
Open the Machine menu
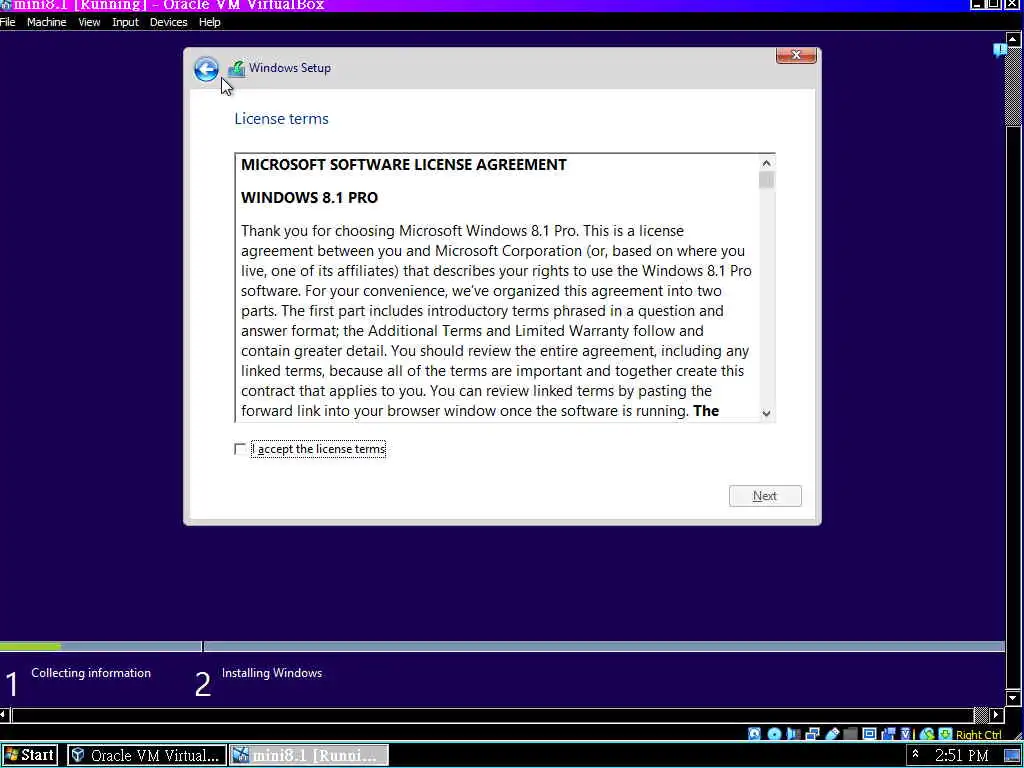(46, 22)
